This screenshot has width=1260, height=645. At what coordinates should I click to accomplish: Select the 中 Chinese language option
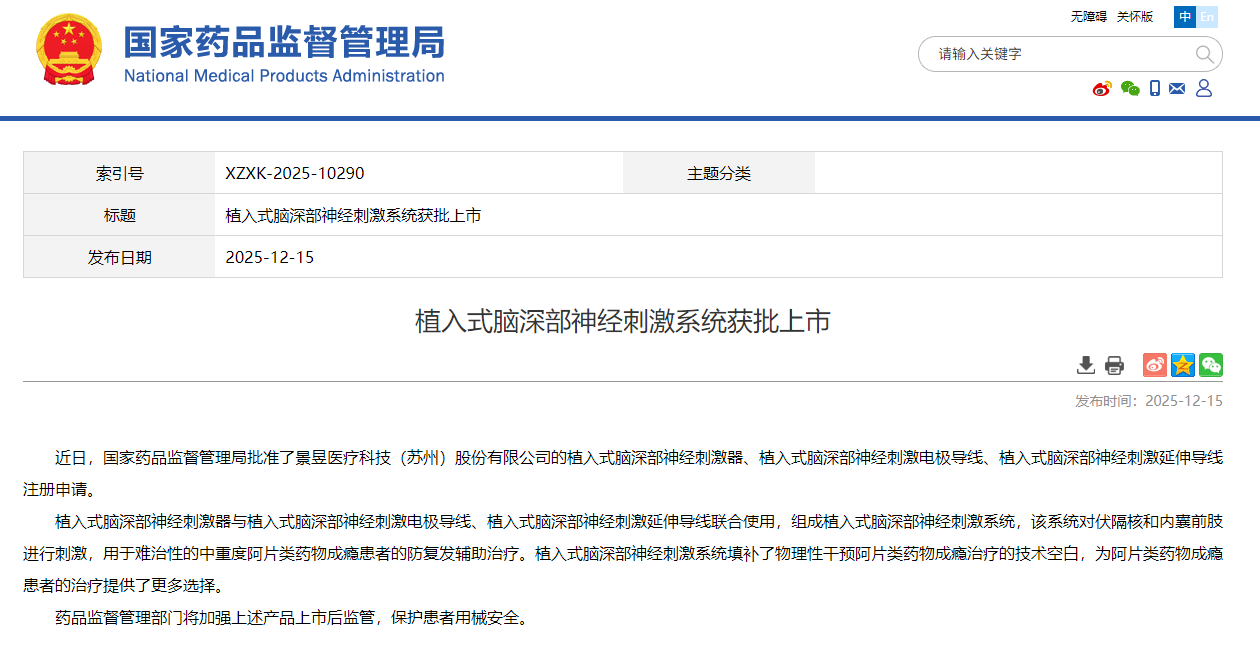click(x=1184, y=17)
